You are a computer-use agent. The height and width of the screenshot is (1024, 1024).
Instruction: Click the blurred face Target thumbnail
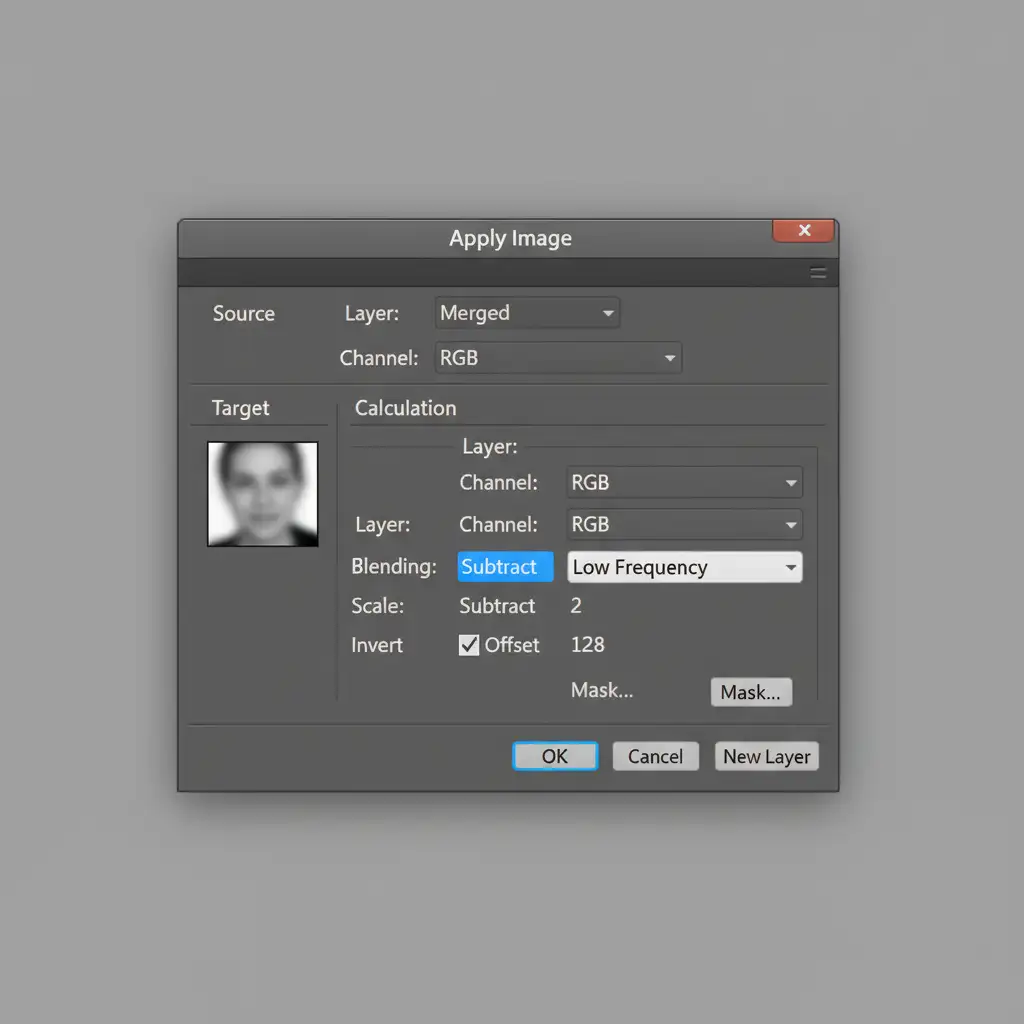point(263,494)
